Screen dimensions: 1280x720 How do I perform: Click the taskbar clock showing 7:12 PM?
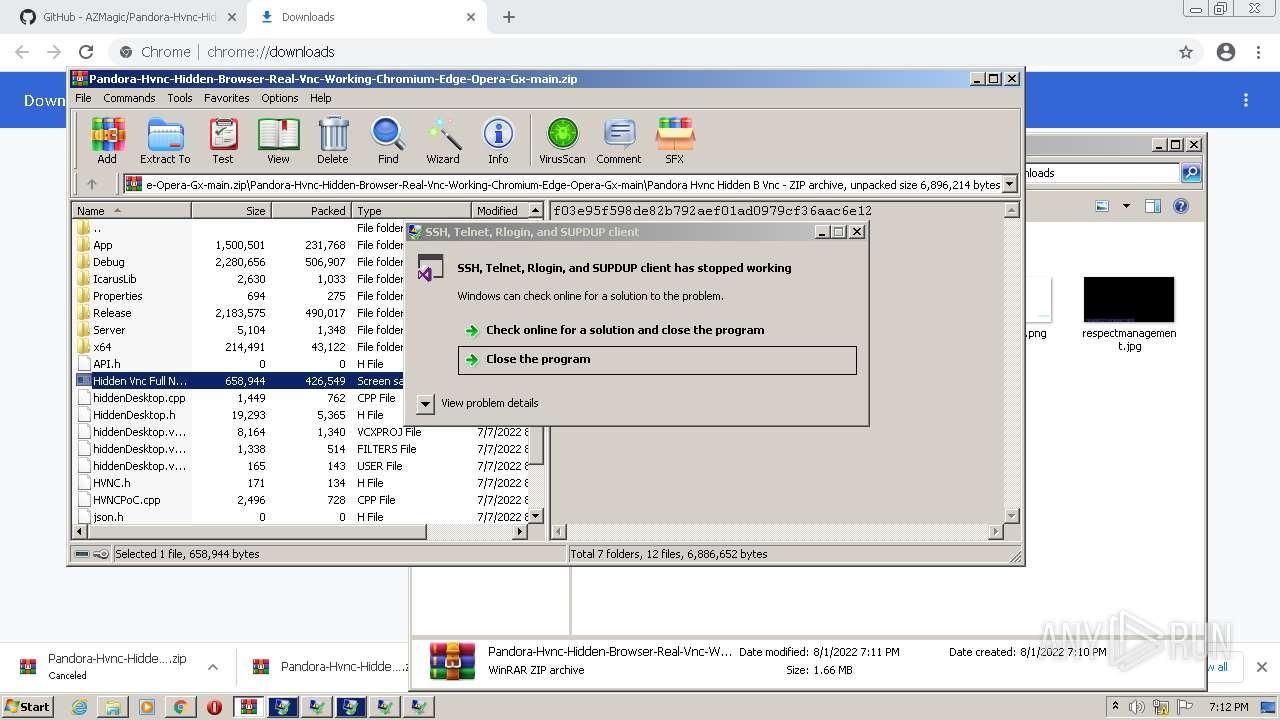tap(1228, 707)
